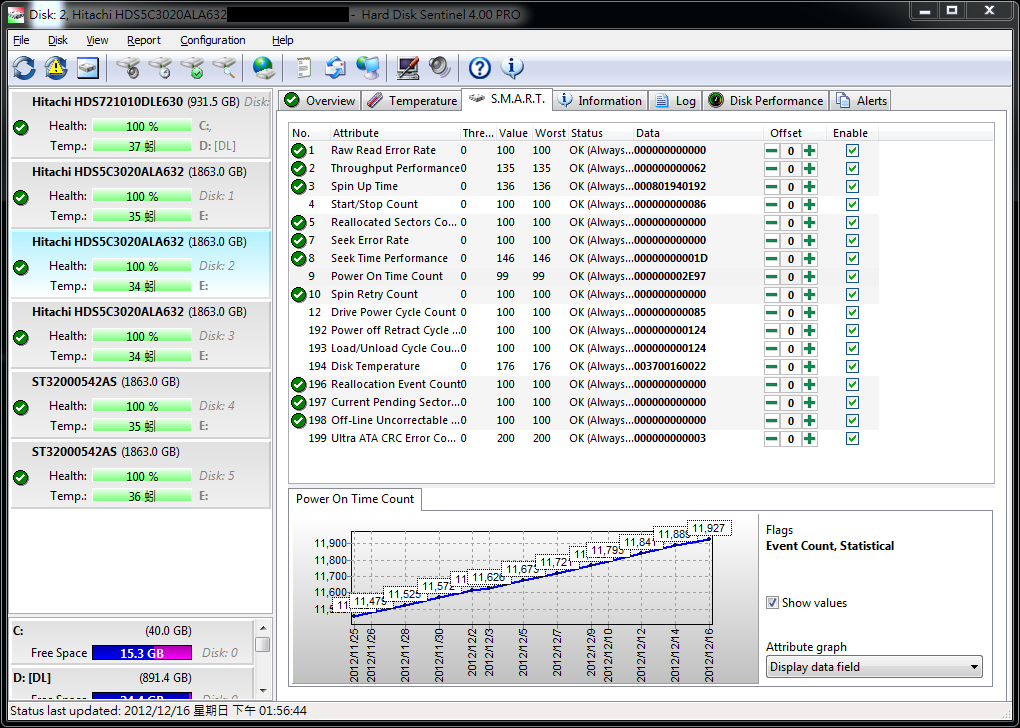Image resolution: width=1020 pixels, height=728 pixels.
Task: Uncheck the Show values checkbox
Action: (x=772, y=602)
